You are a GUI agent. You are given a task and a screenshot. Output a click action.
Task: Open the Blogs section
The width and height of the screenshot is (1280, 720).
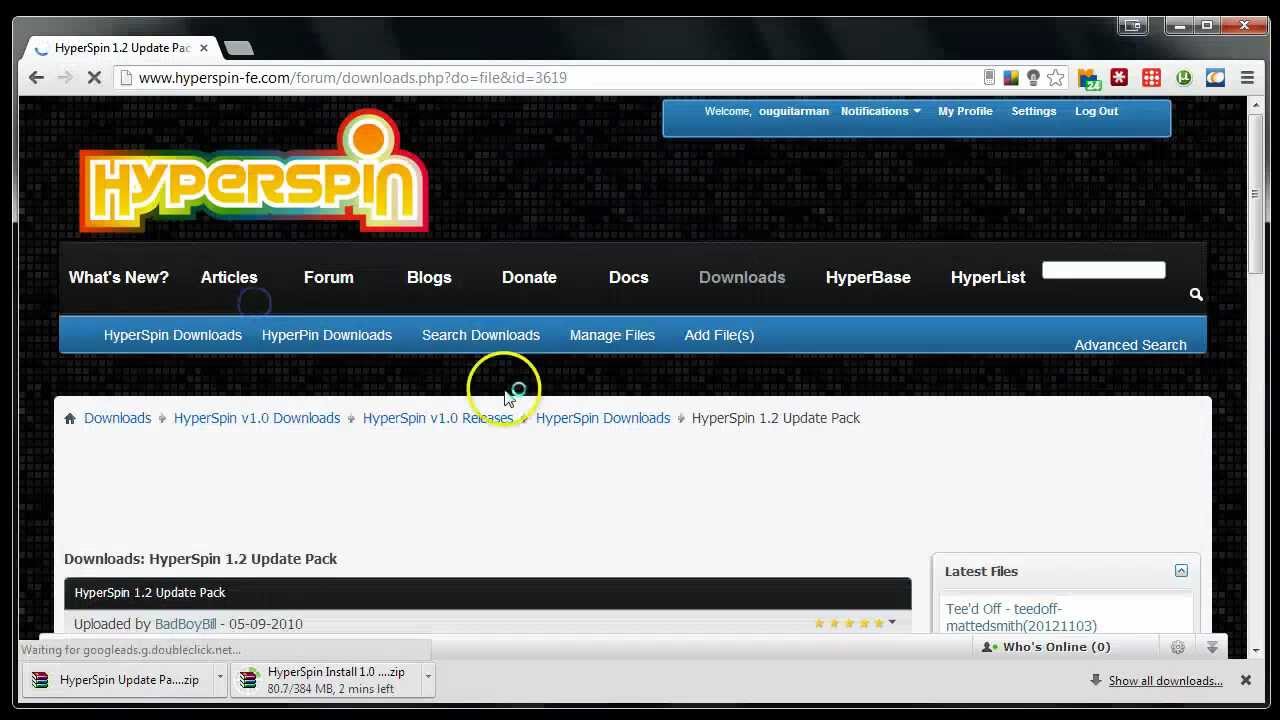[x=429, y=277]
